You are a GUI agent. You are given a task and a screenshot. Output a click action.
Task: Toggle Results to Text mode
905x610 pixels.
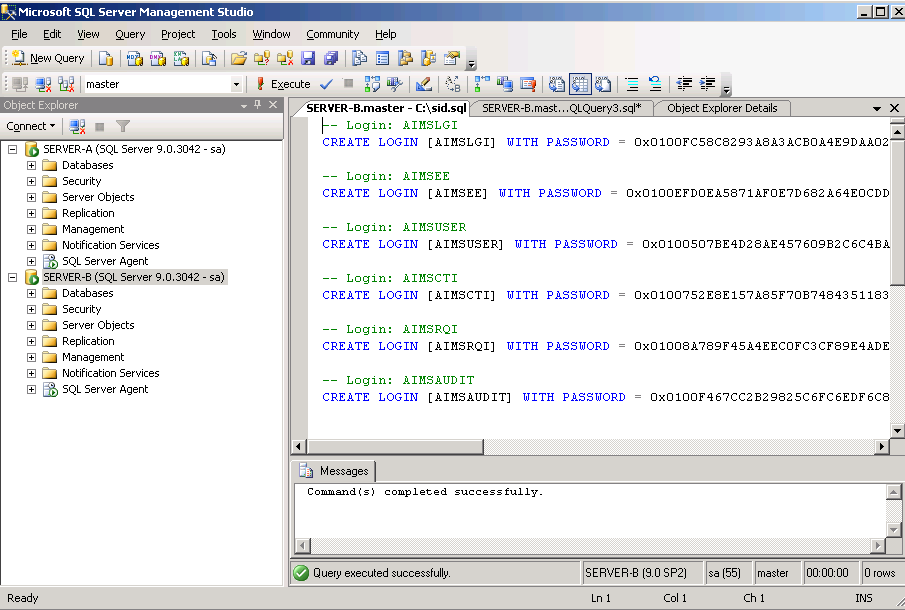click(557, 85)
